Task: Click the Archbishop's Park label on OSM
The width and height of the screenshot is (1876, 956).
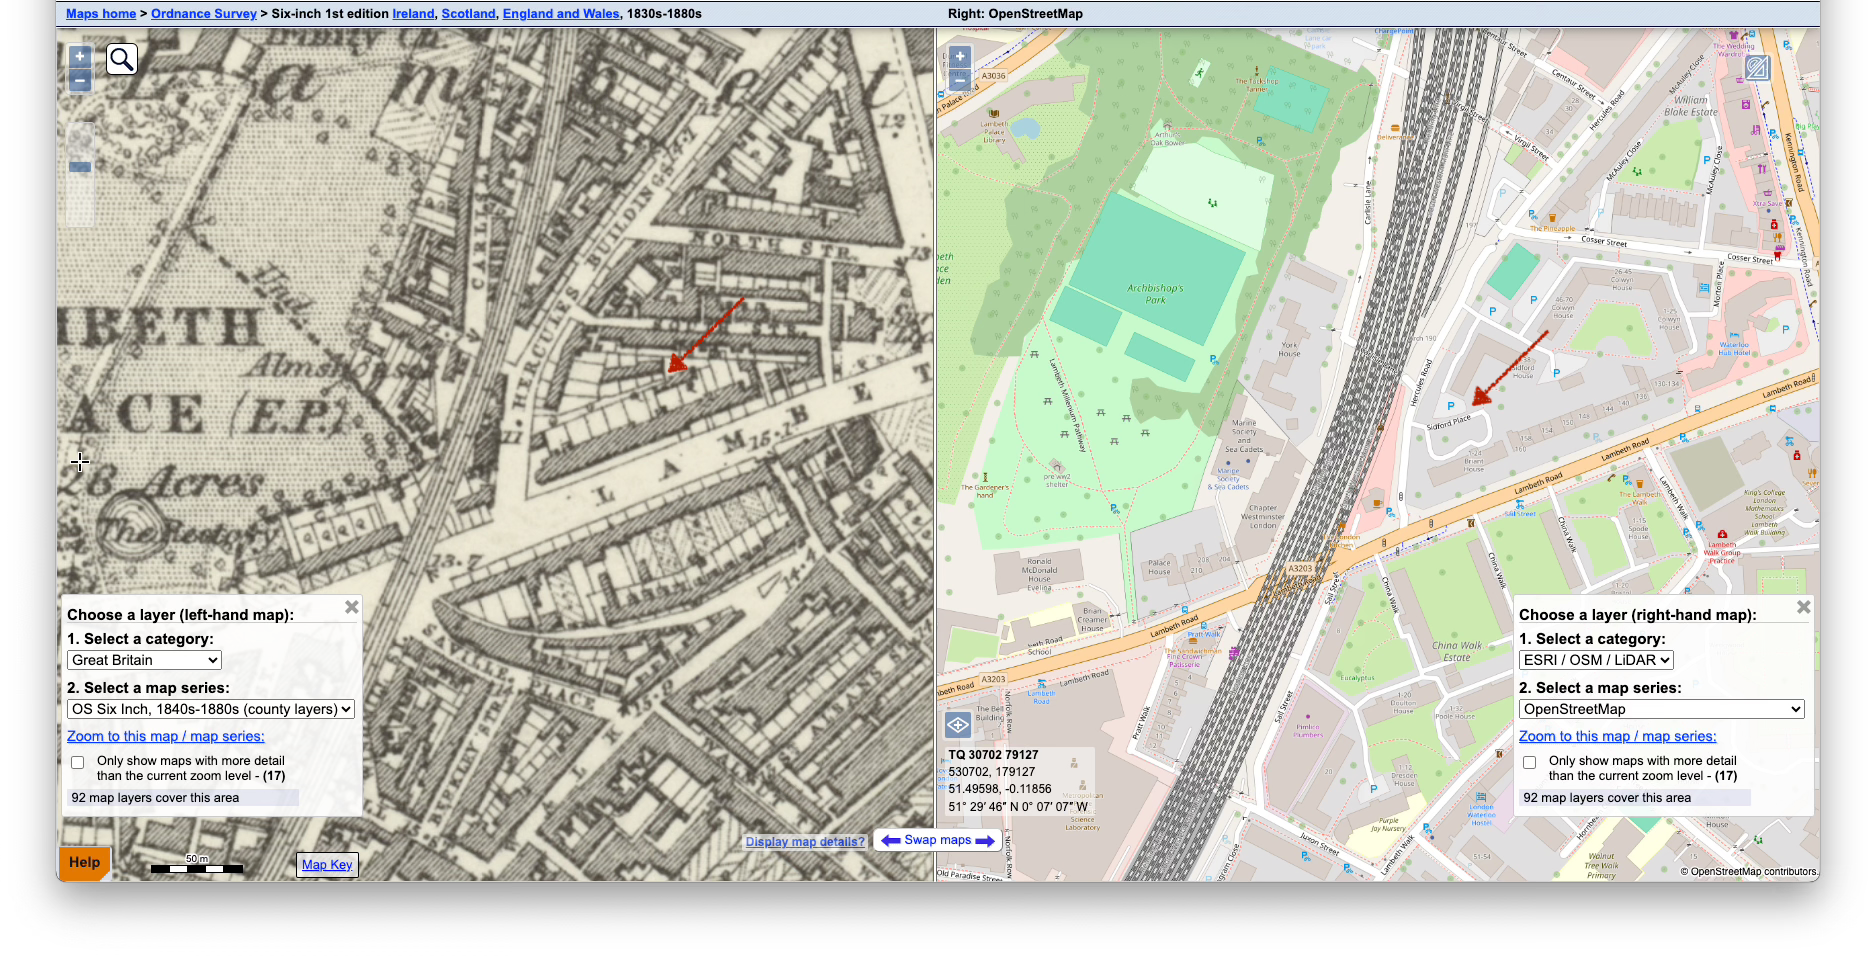Action: click(x=1155, y=294)
